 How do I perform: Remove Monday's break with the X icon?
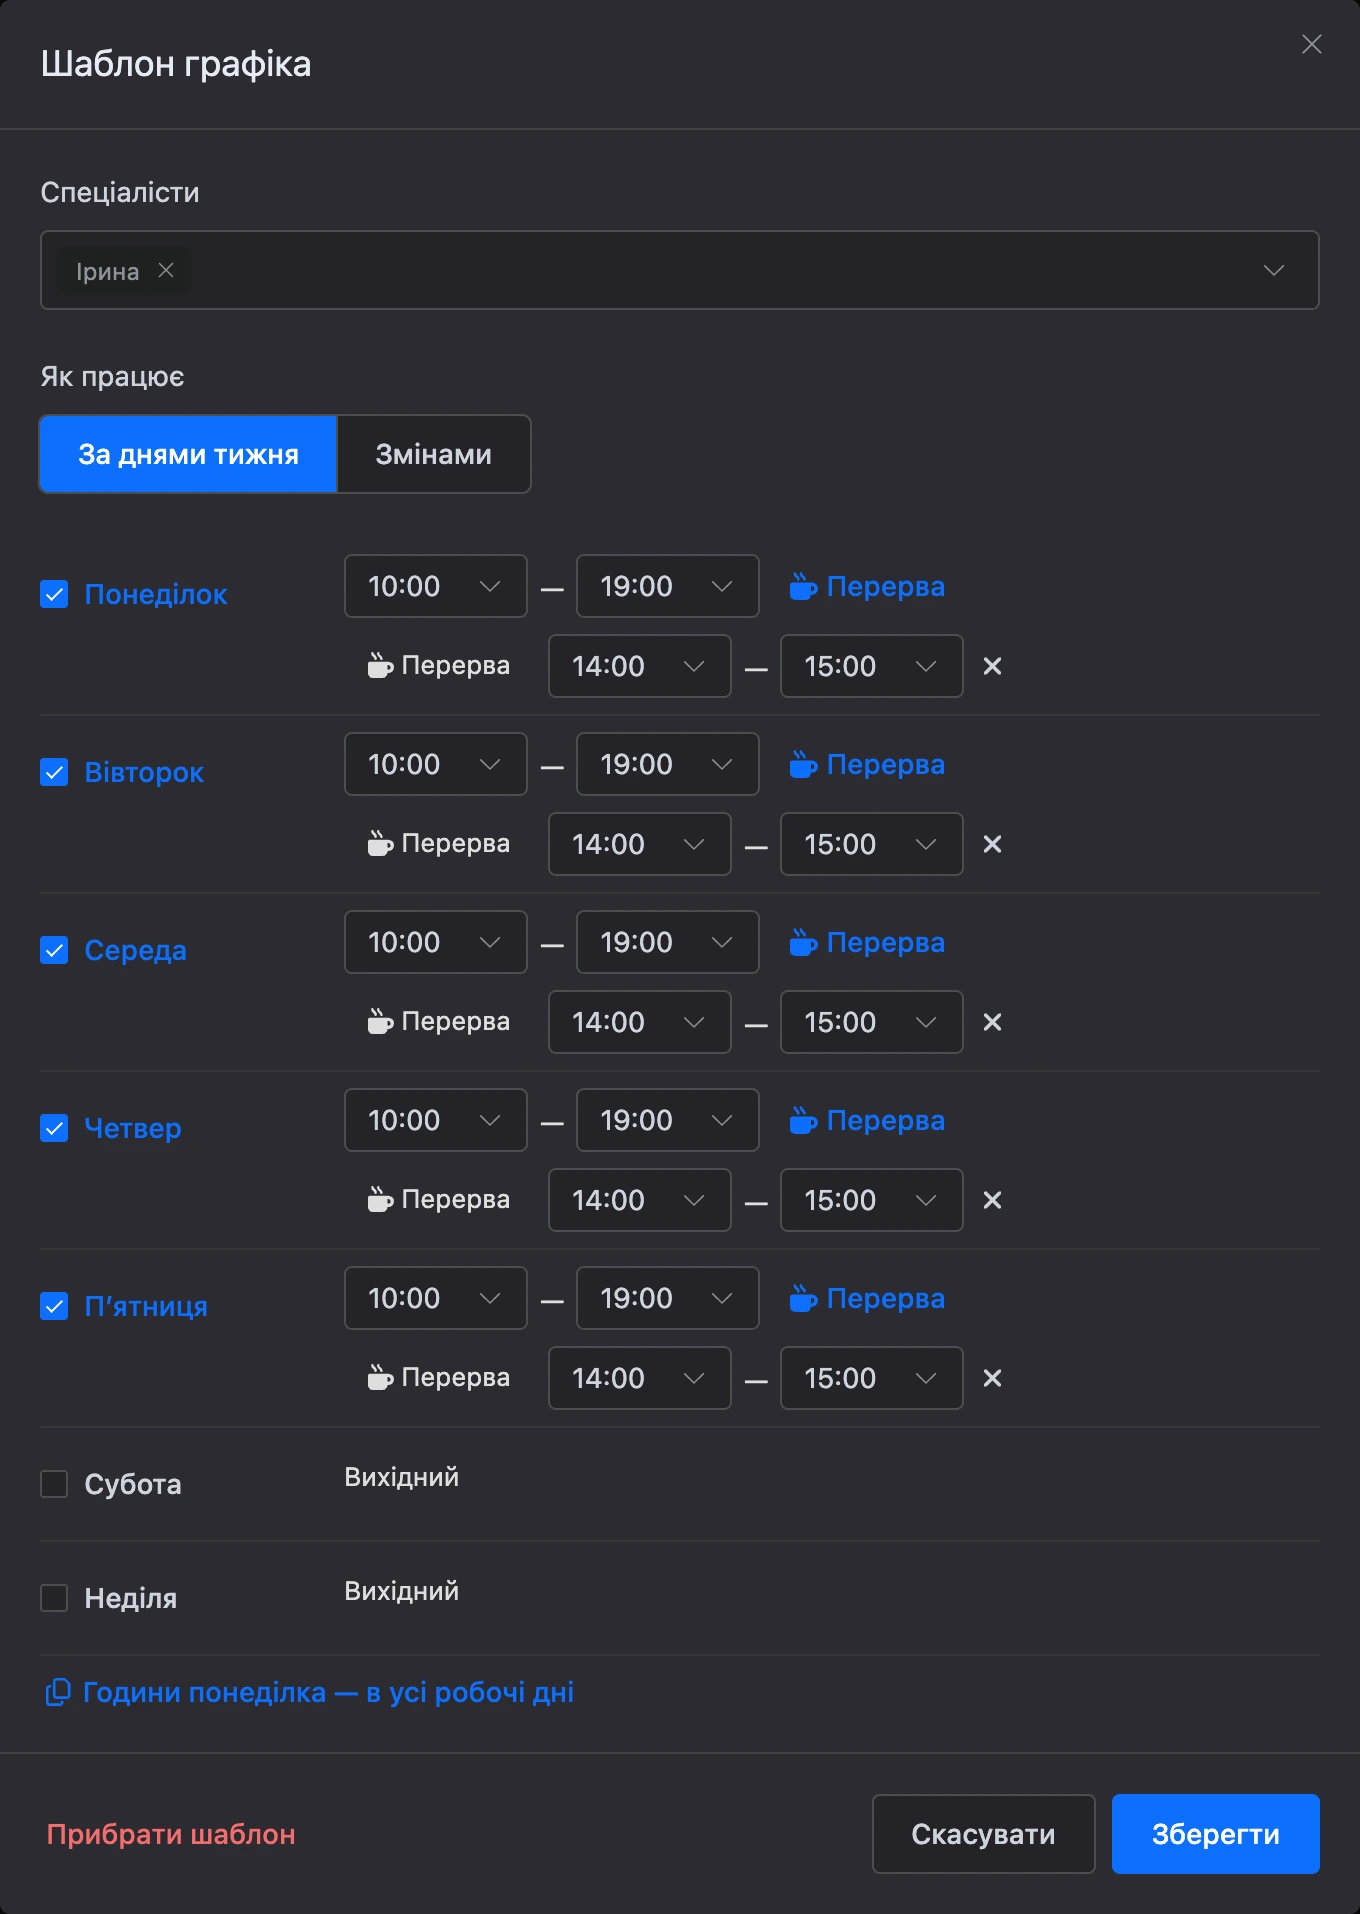992,666
